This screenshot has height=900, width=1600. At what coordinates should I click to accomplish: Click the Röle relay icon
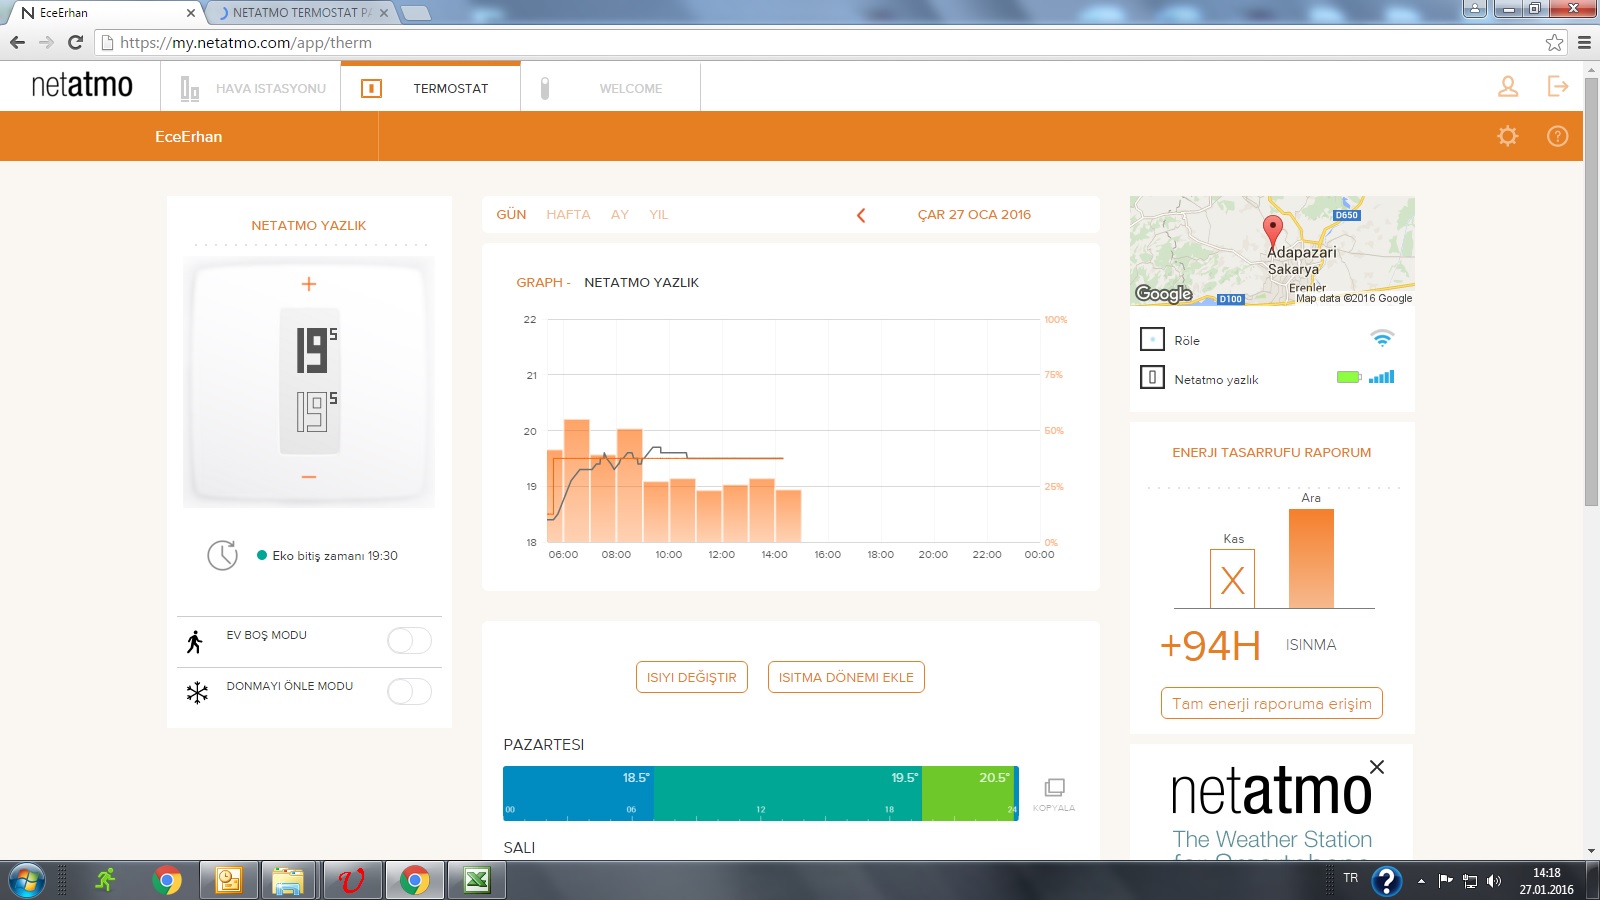(x=1152, y=340)
